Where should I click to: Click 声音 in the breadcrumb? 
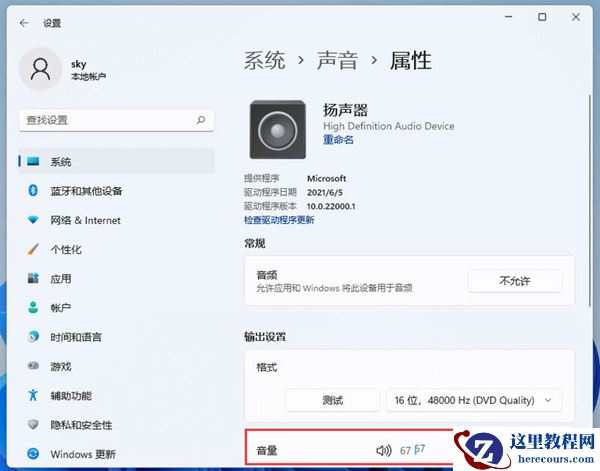[x=337, y=60]
